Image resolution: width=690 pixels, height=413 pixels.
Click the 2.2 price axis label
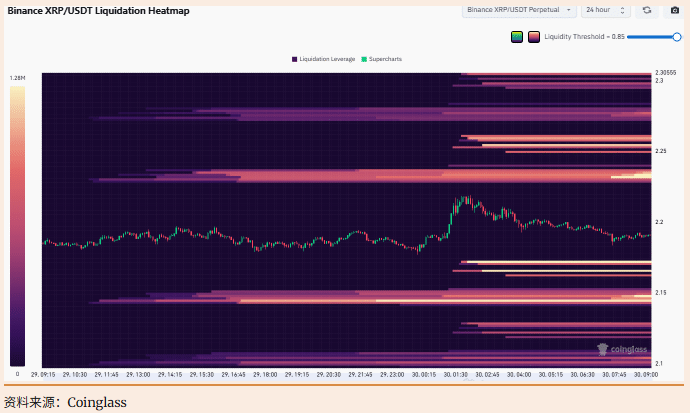click(659, 222)
